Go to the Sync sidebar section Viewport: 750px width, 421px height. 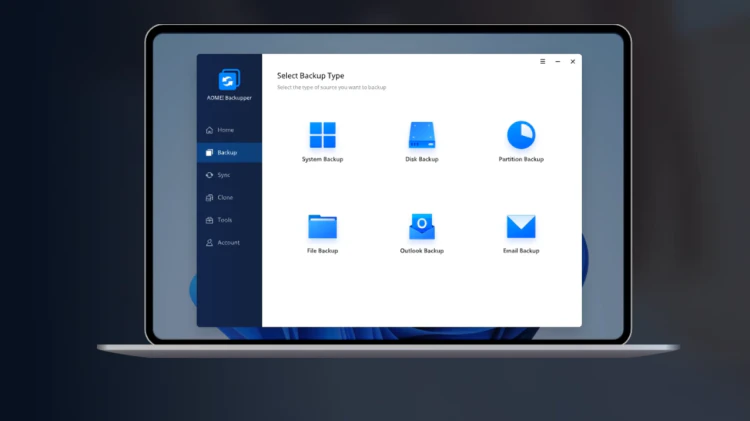click(223, 175)
